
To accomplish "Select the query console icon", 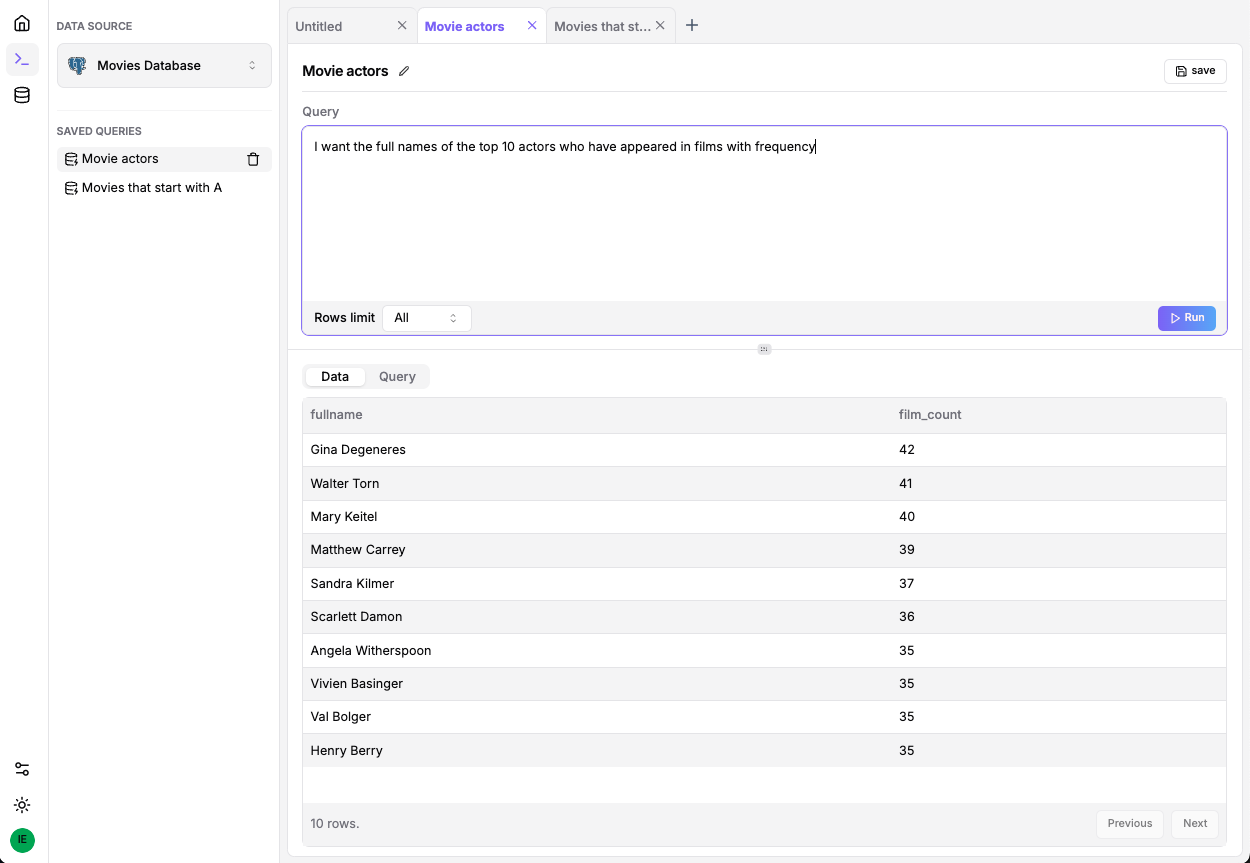I will pos(22,60).
